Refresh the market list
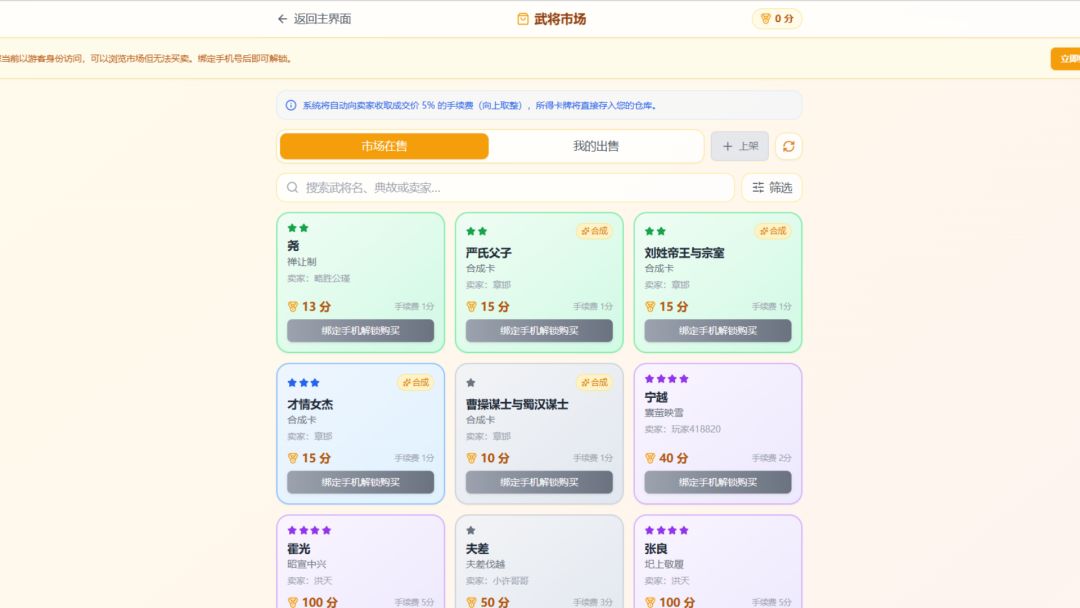 point(789,146)
